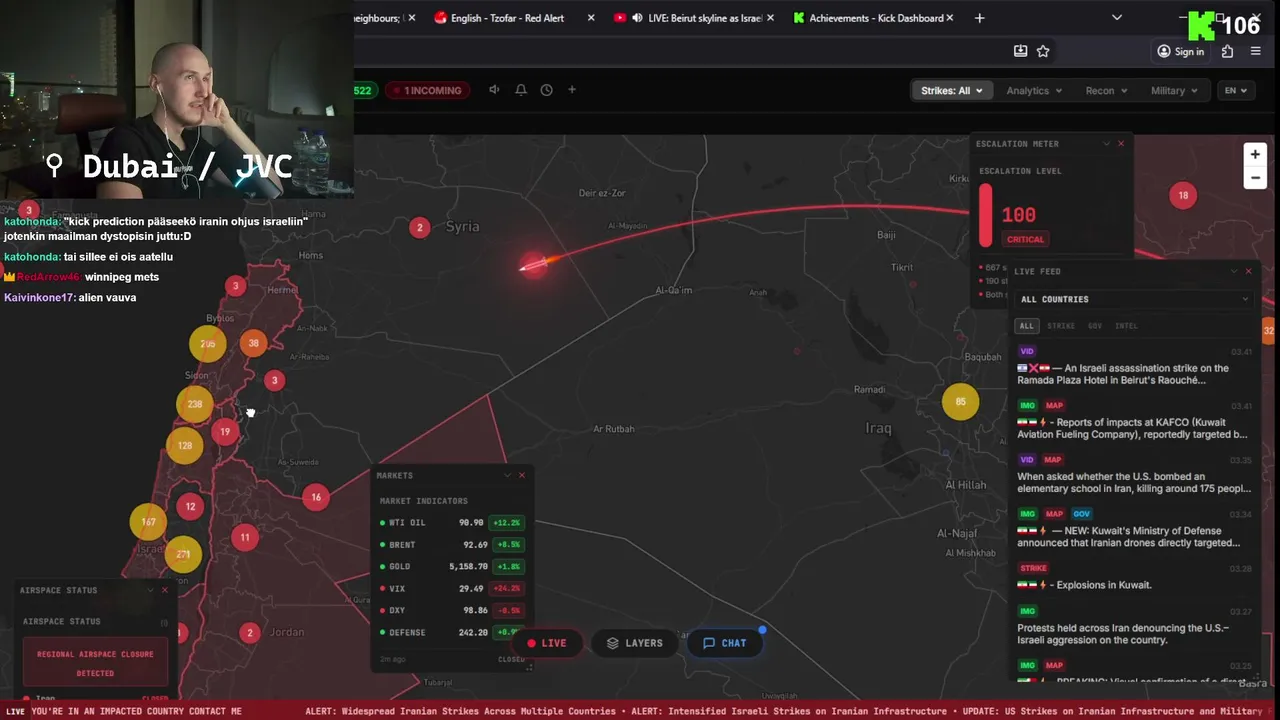Filter live feed to INTEL items
Screen dimensions: 1280x720
(1126, 326)
